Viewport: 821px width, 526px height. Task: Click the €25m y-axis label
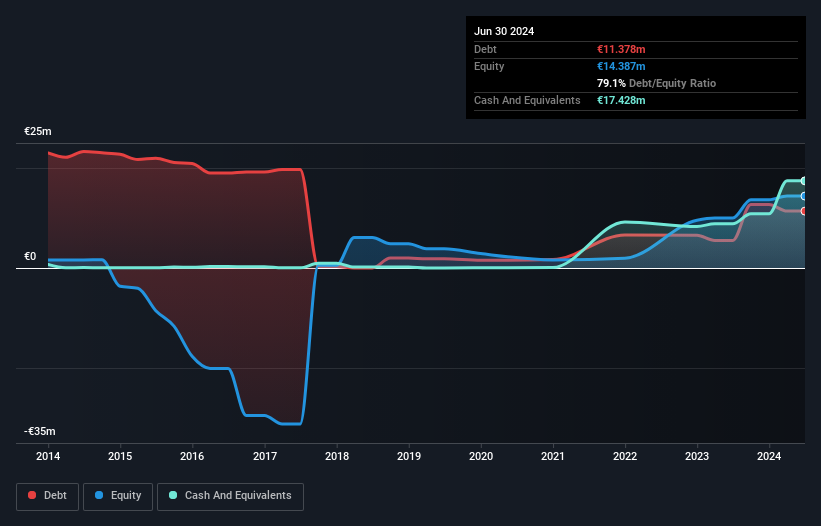(38, 131)
